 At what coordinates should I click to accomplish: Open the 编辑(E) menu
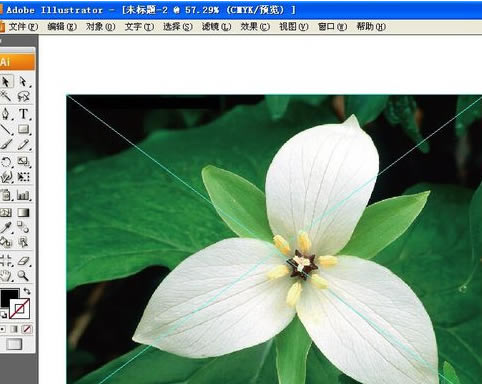(x=62, y=27)
